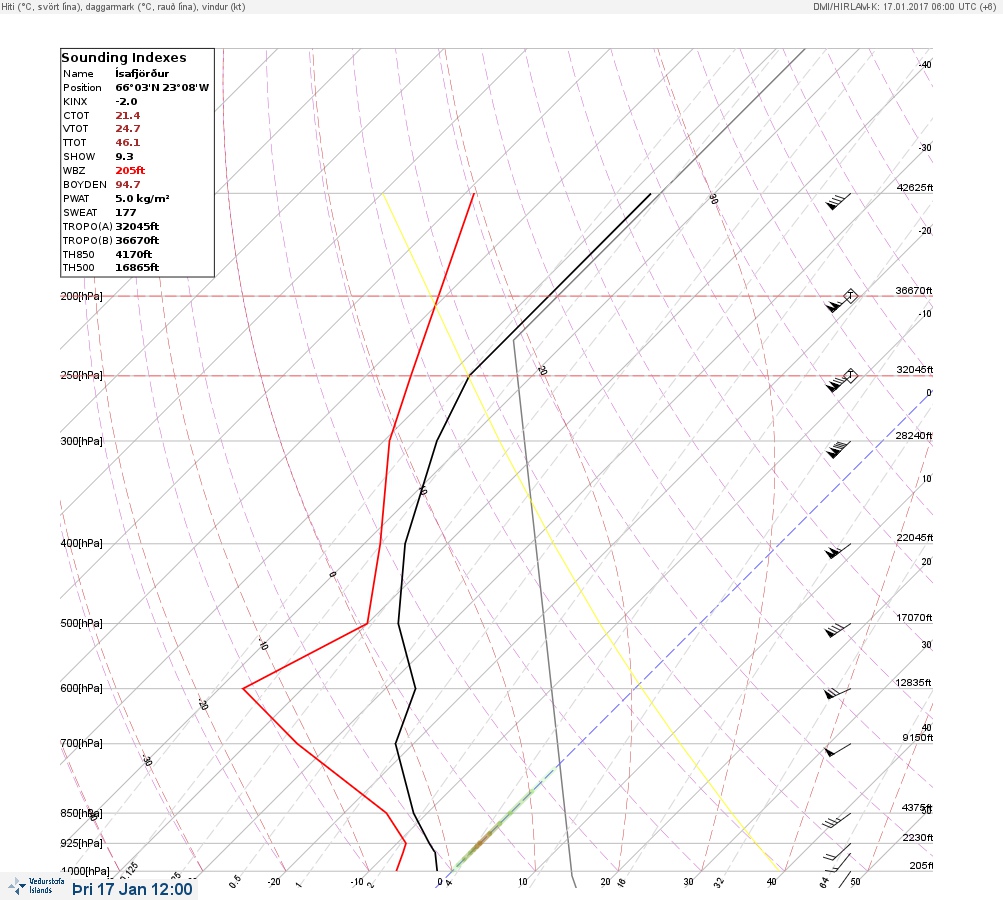Viewport: 1003px width, 900px height.
Task: Click the wind barb at the 2230ft level
Action: (x=838, y=851)
